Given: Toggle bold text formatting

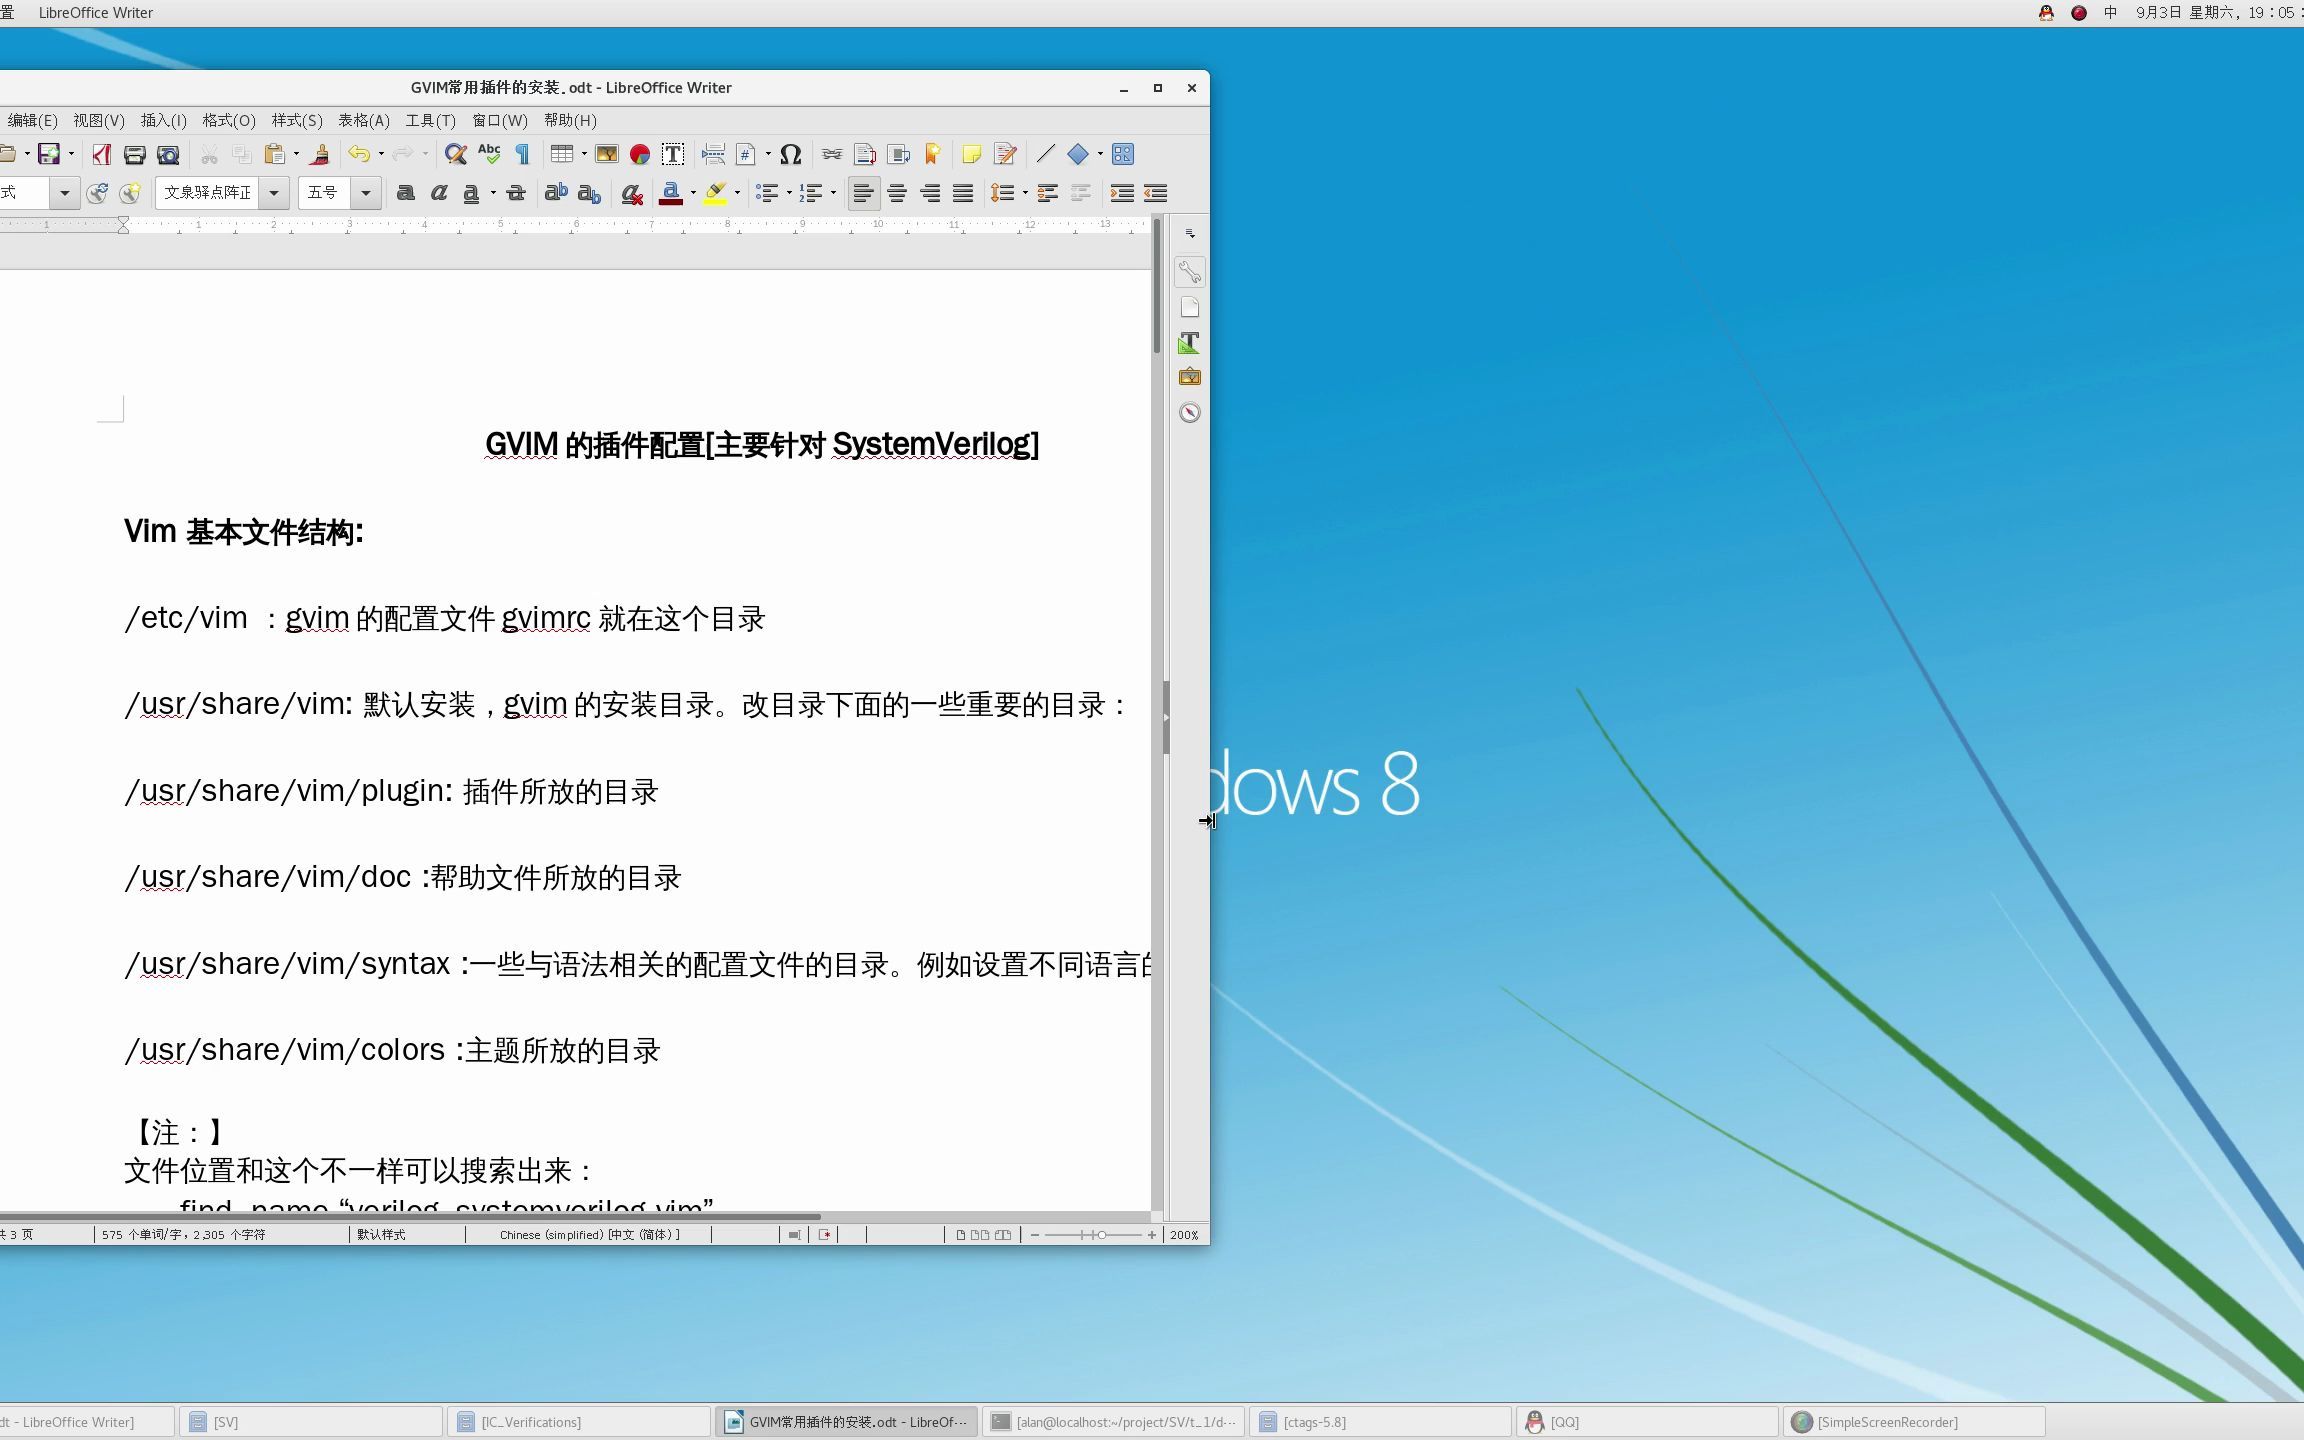Looking at the screenshot, I should pyautogui.click(x=405, y=193).
